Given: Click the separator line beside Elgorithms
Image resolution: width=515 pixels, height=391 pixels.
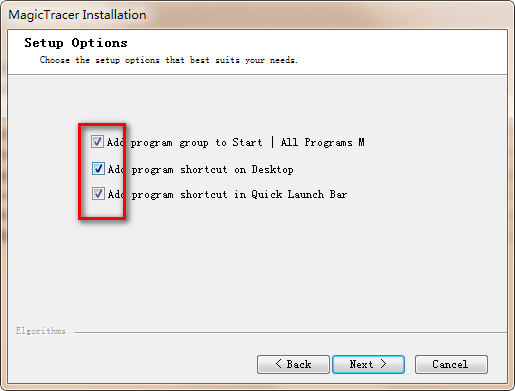Looking at the screenshot, I should point(290,332).
